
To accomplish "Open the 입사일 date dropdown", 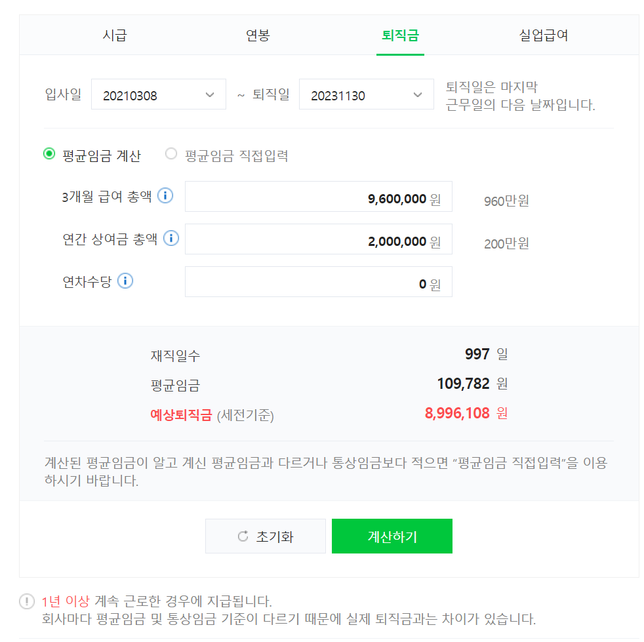I will point(158,95).
